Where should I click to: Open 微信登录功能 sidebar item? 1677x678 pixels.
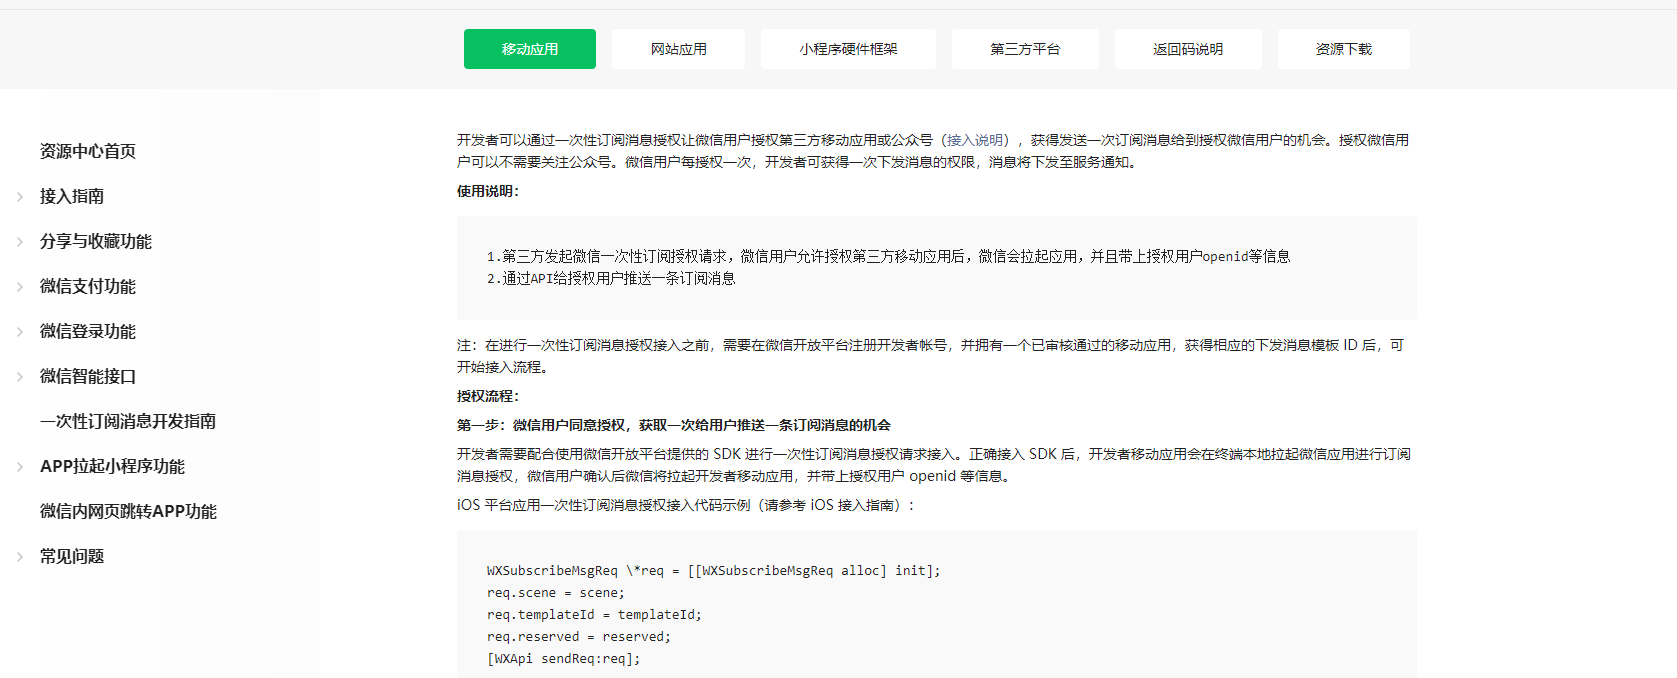click(x=88, y=331)
